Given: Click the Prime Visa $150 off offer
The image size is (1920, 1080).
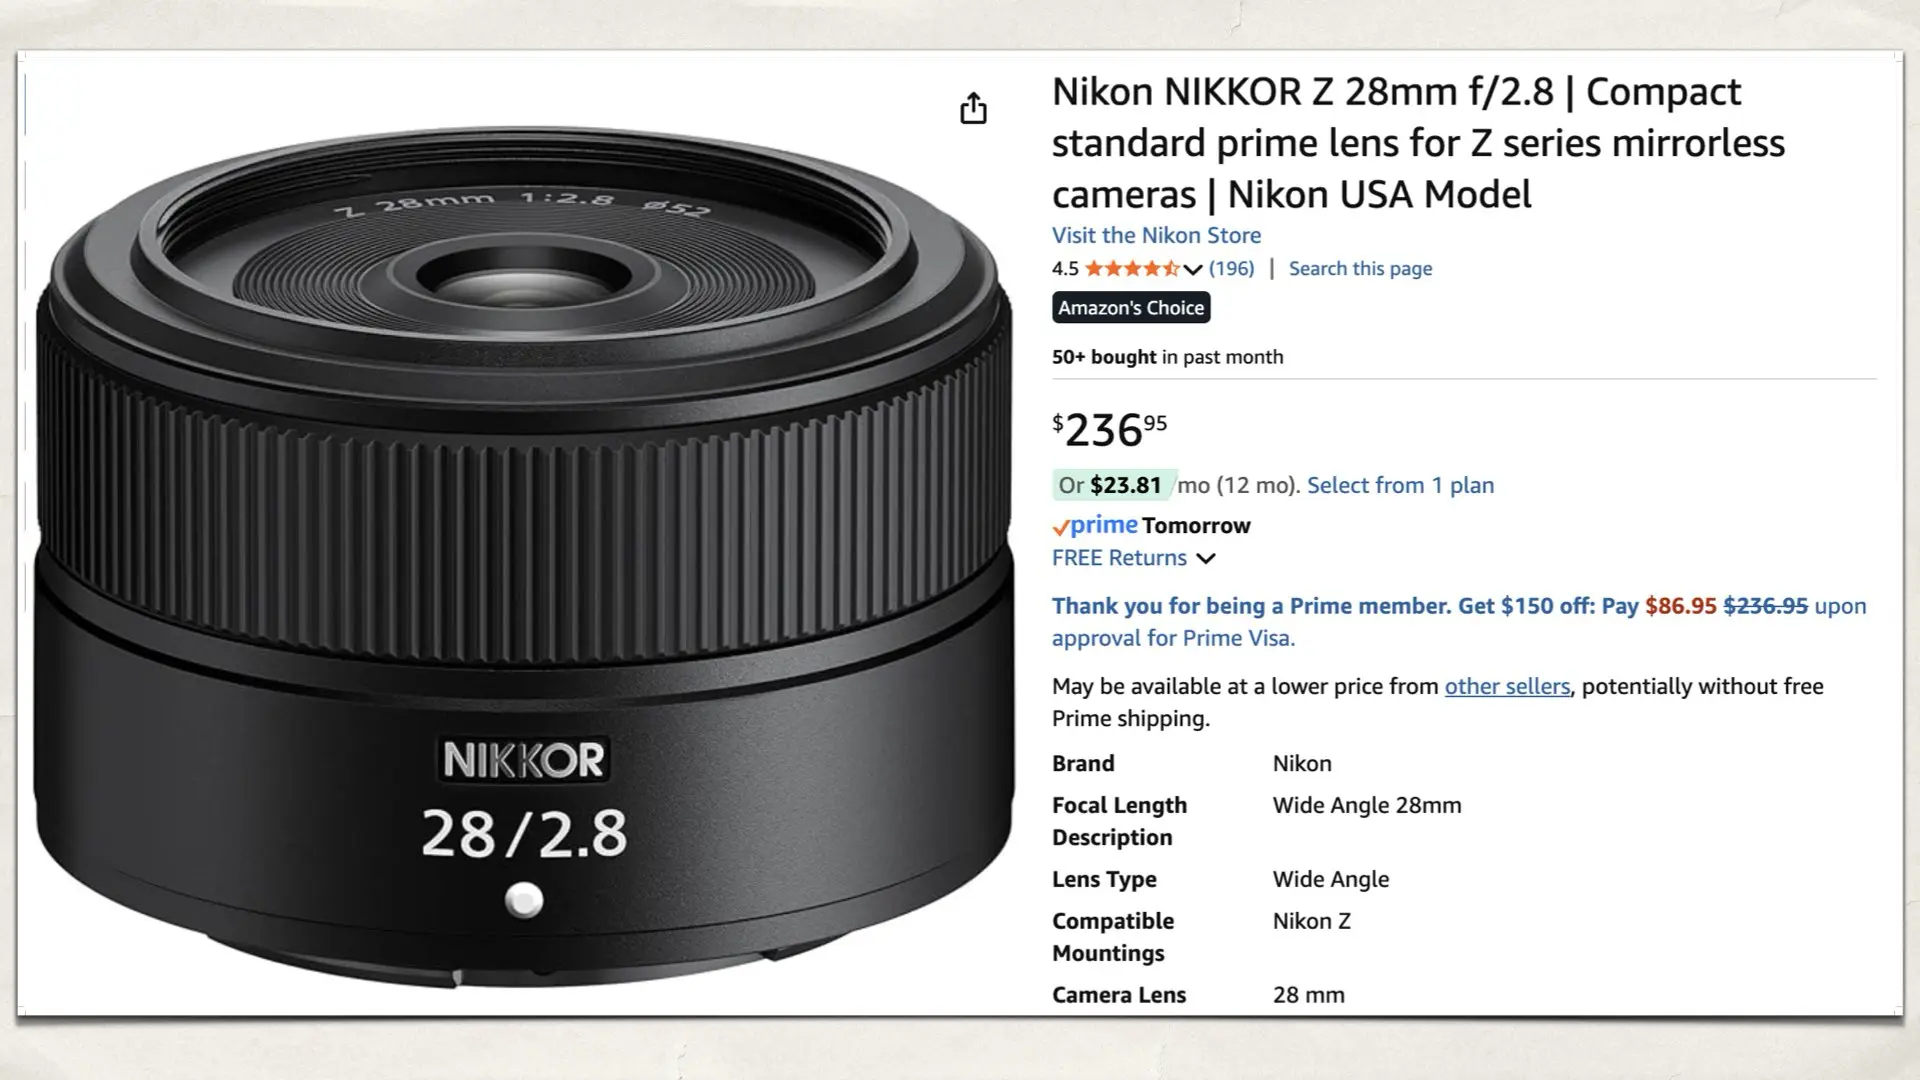Looking at the screenshot, I should point(1300,605).
